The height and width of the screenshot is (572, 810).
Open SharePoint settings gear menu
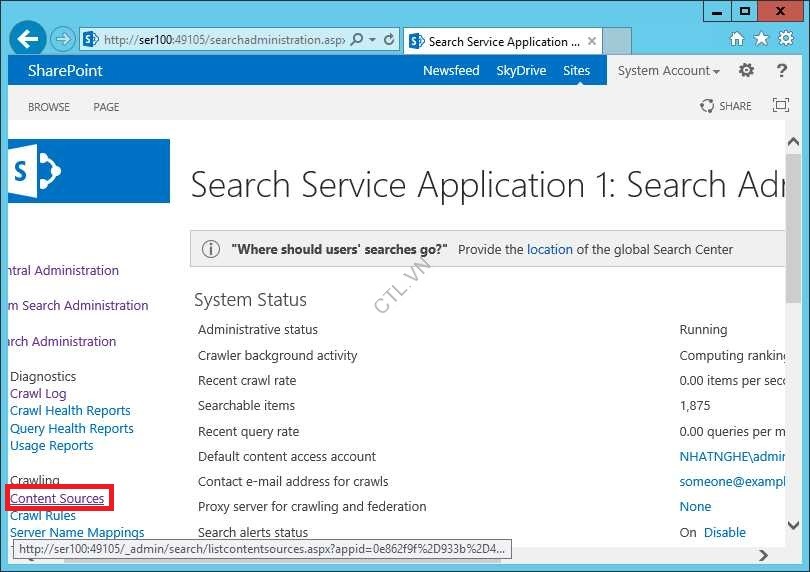746,70
